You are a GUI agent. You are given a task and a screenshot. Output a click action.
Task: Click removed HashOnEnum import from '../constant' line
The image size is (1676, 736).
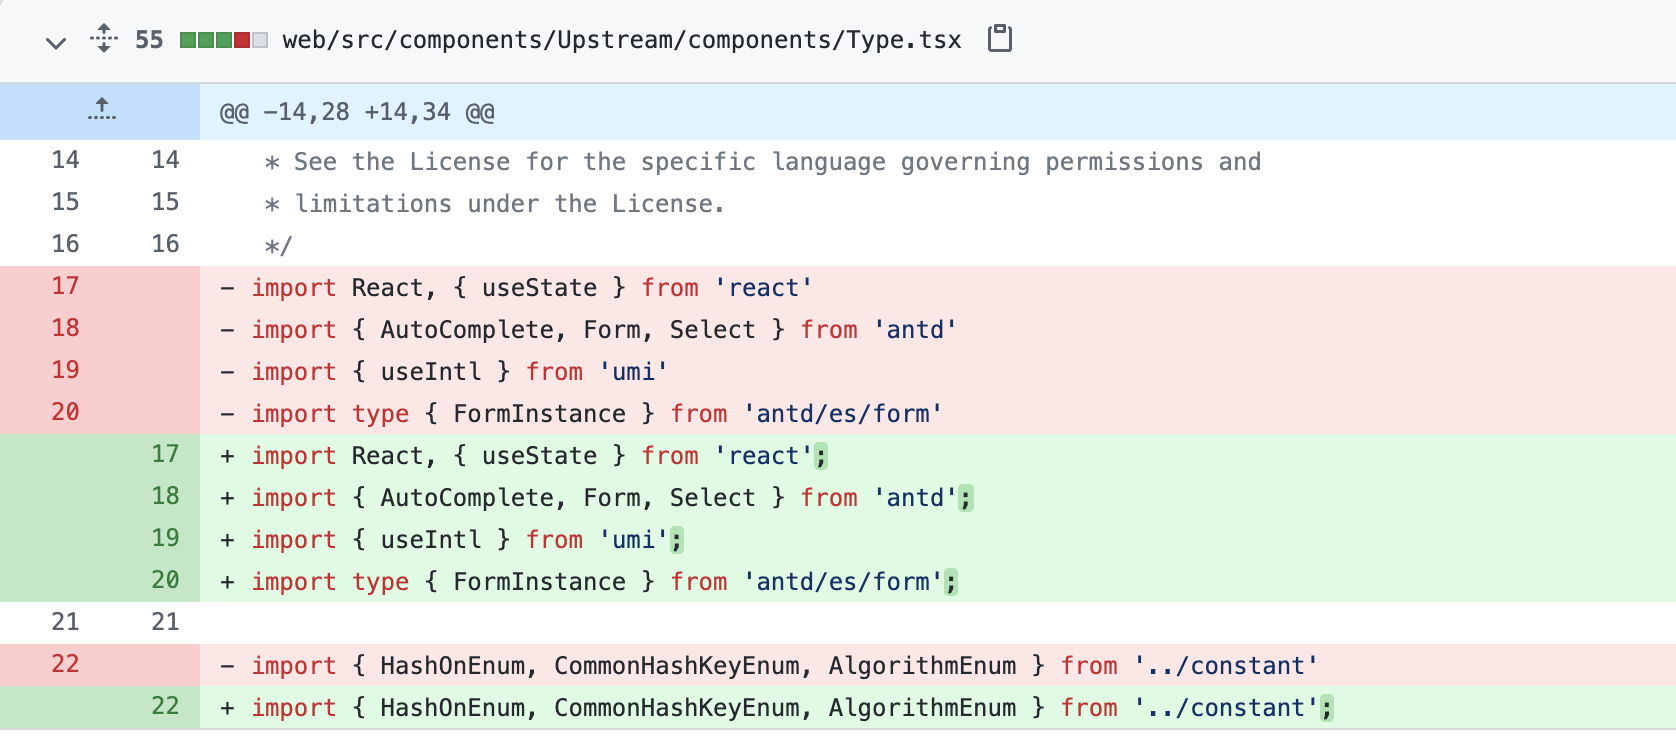(x=938, y=665)
